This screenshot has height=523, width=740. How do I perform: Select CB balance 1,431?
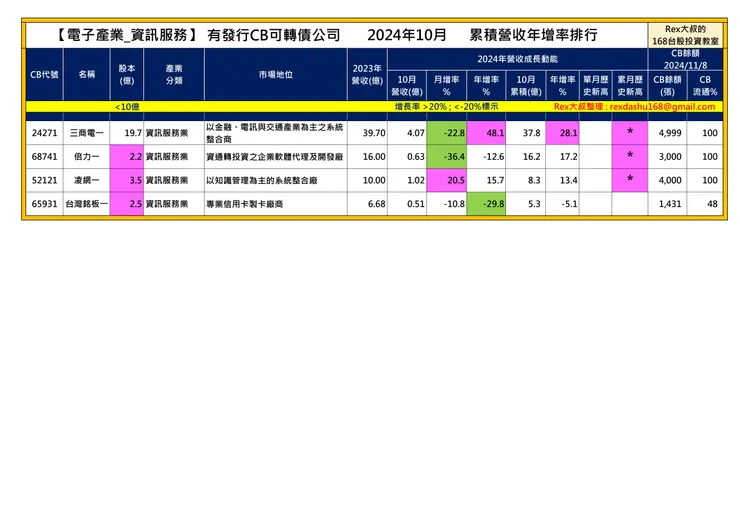pos(670,204)
